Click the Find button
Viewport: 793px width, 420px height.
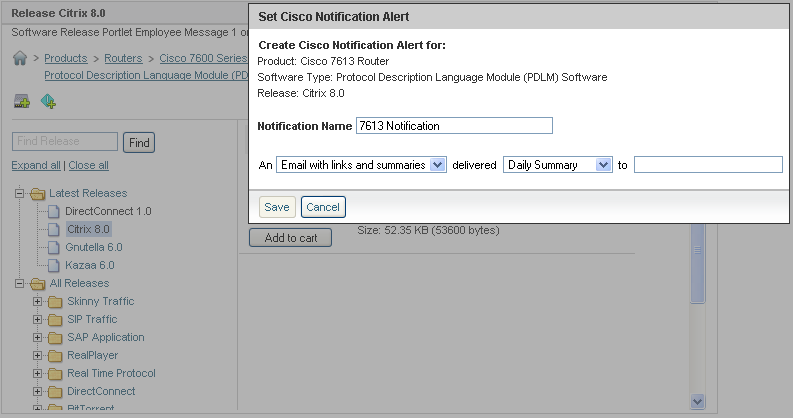(139, 143)
